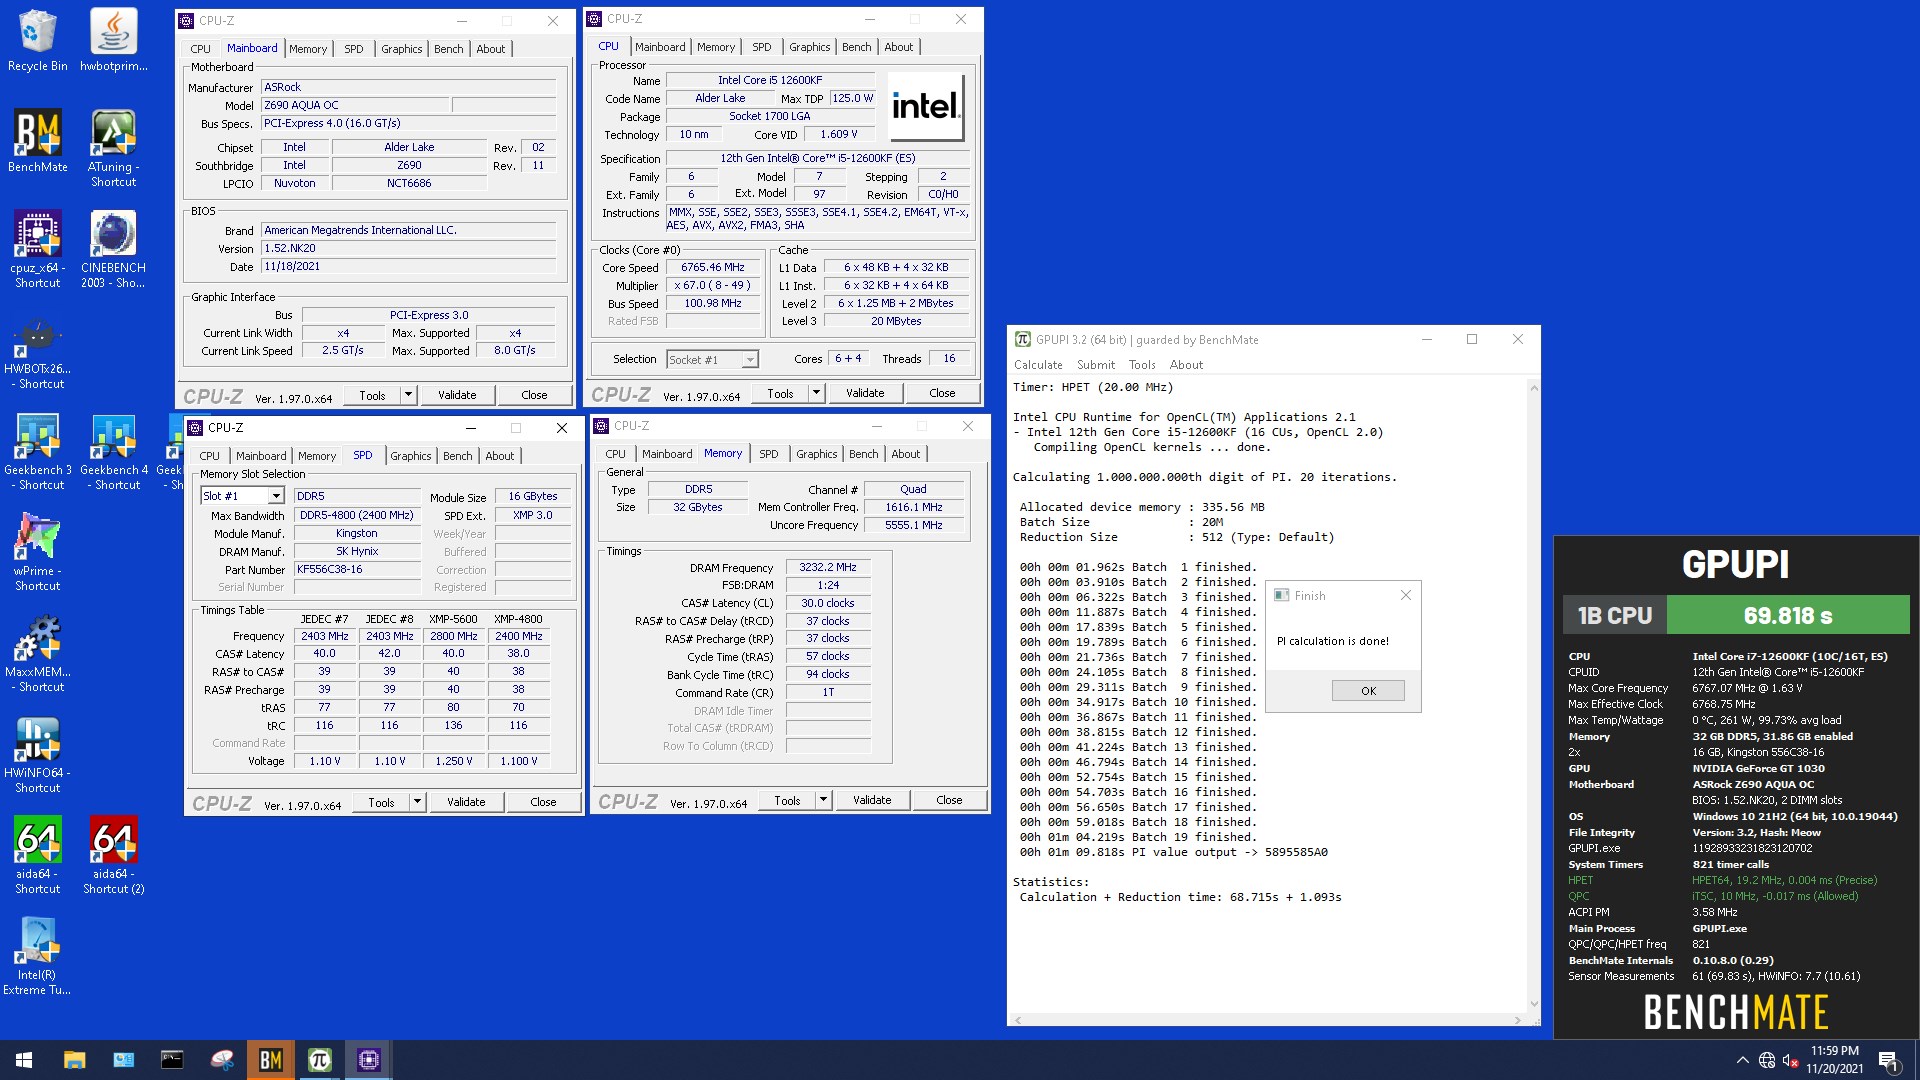Image resolution: width=1920 pixels, height=1080 pixels.
Task: Open the wPrime shortcut icon
Action: 38,553
